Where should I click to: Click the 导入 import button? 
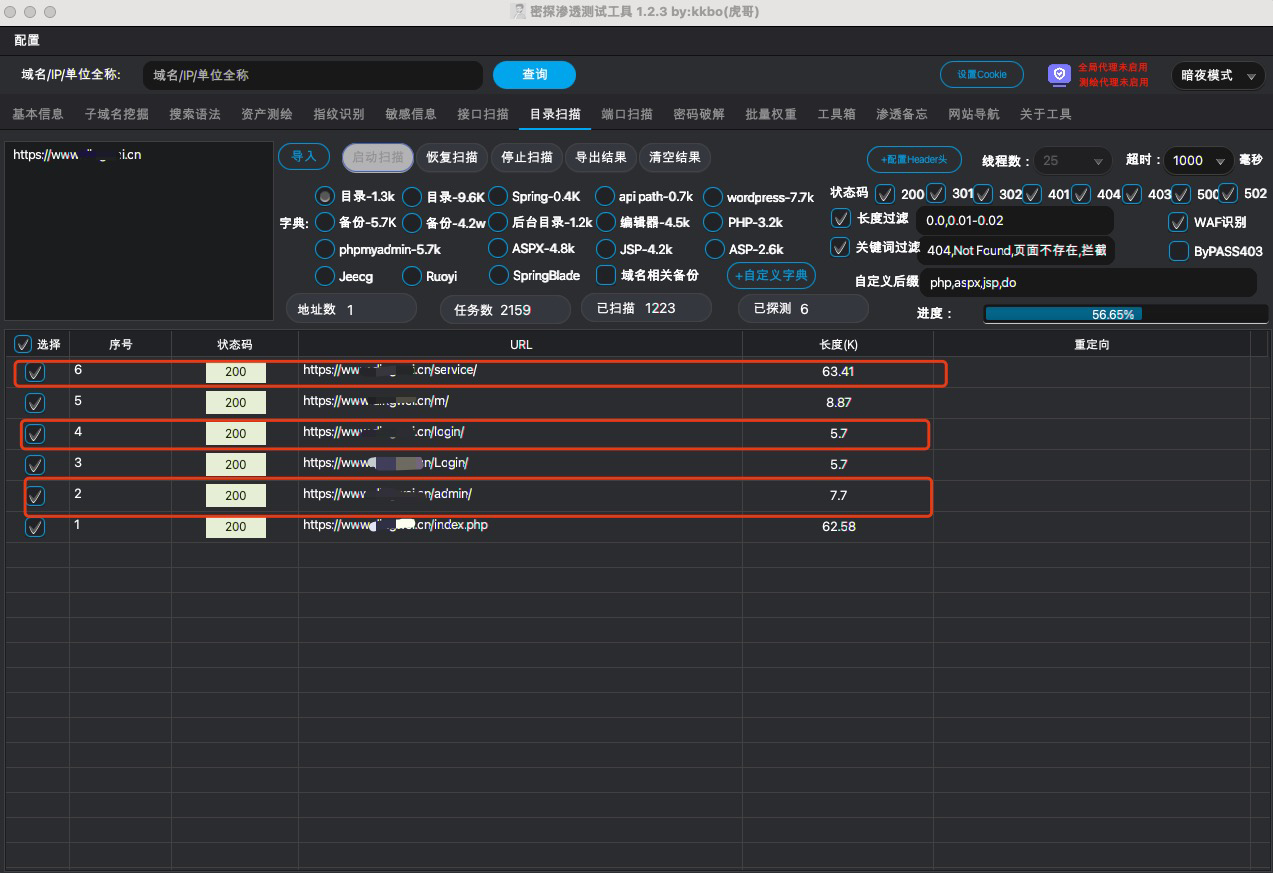[x=304, y=156]
